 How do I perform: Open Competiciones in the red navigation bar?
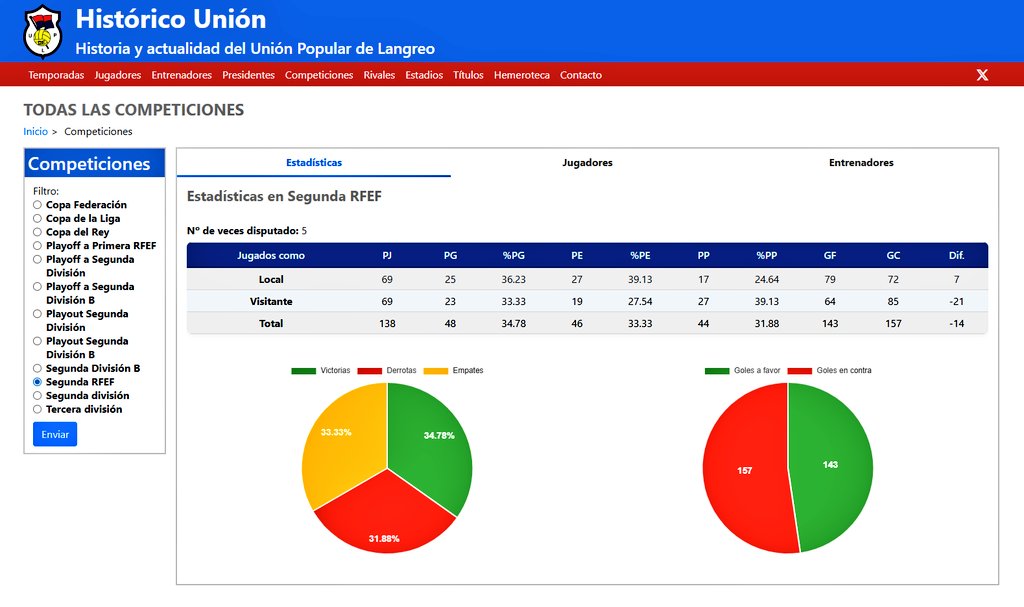(x=319, y=75)
